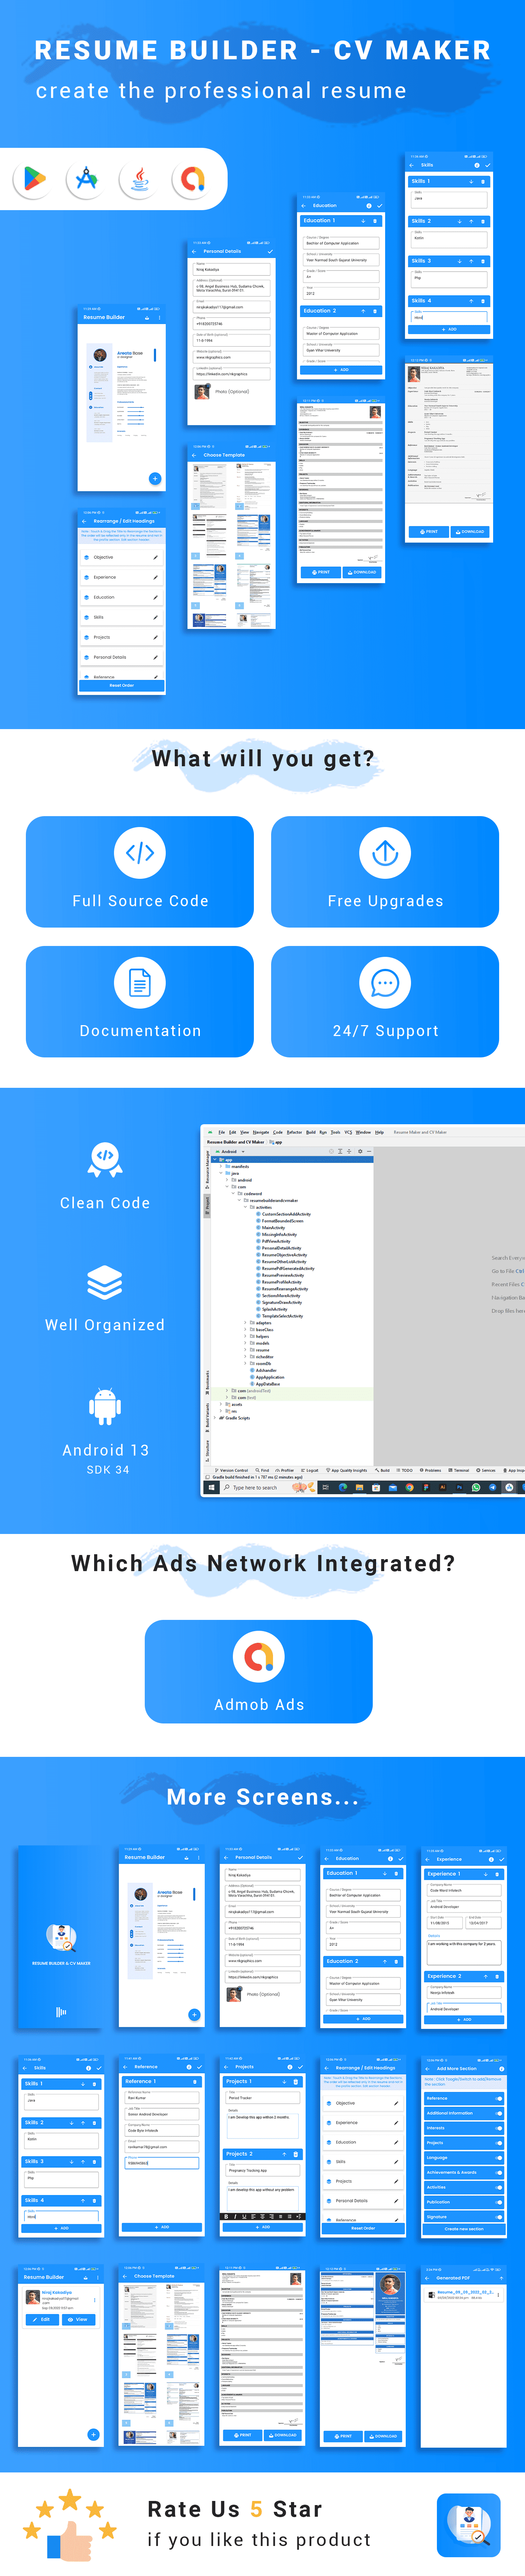525x2576 pixels.
Task: Click the Clean Code badge icon
Action: point(105,1159)
